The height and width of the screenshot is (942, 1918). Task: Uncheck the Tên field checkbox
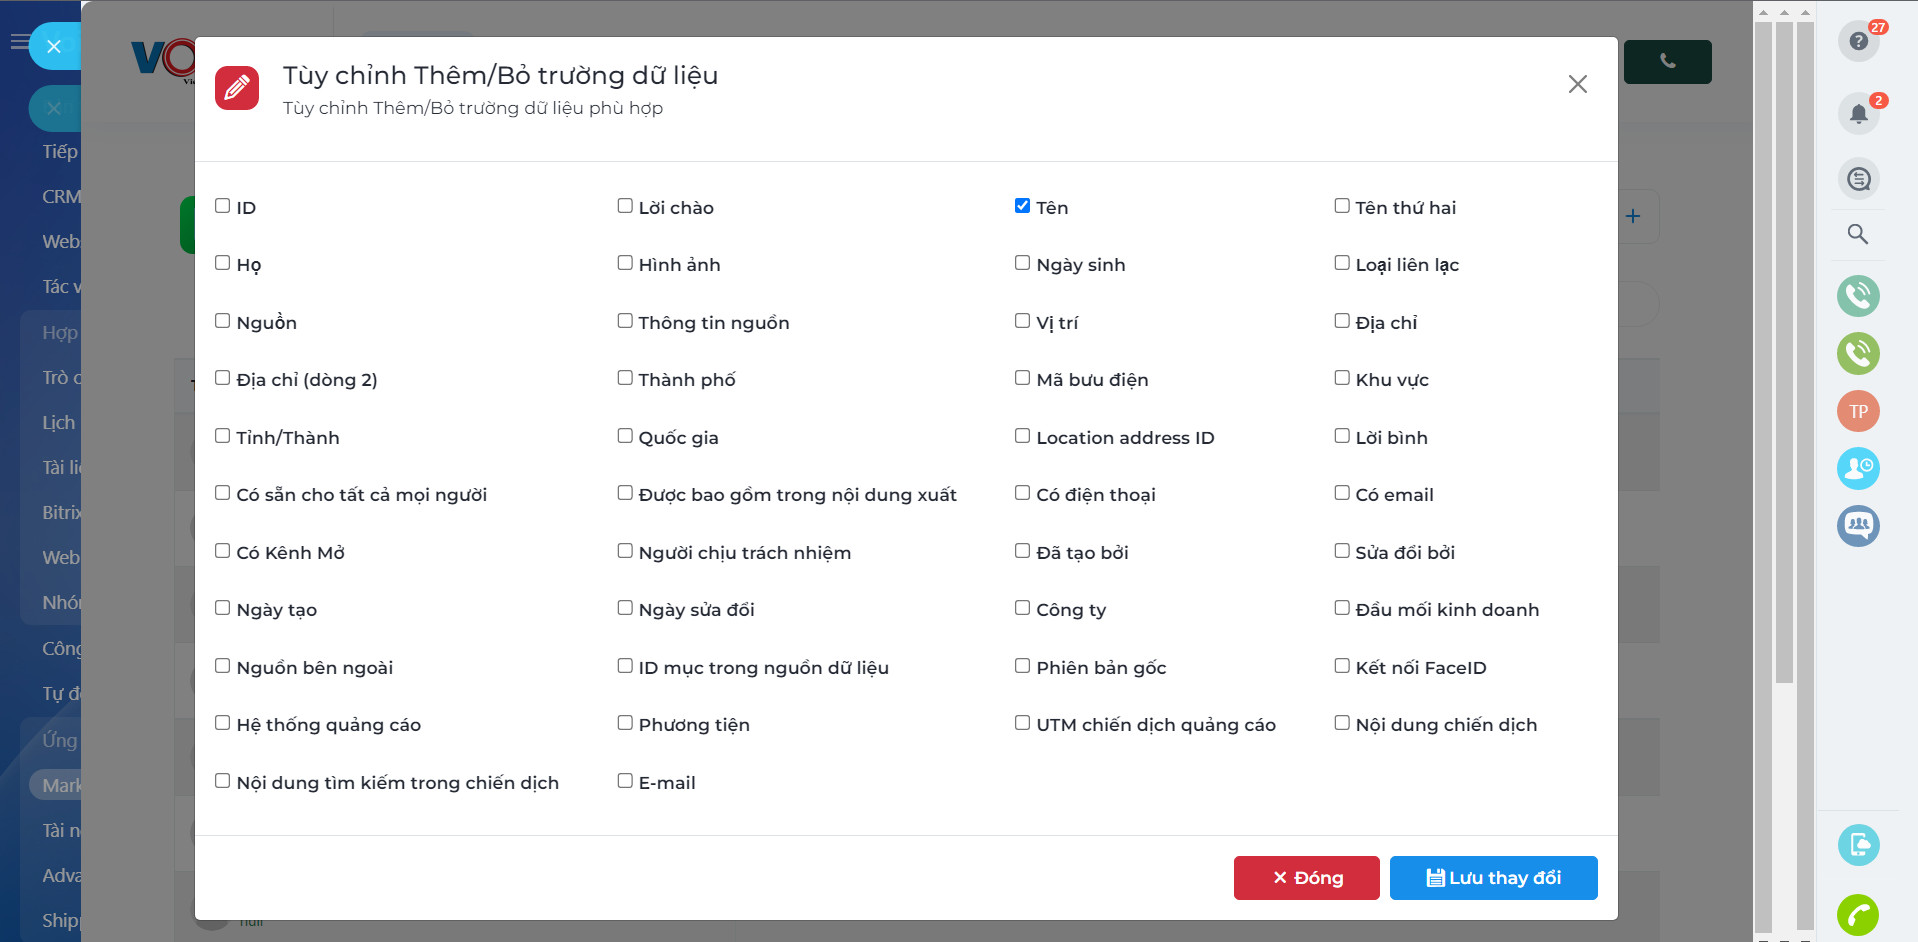click(1022, 206)
